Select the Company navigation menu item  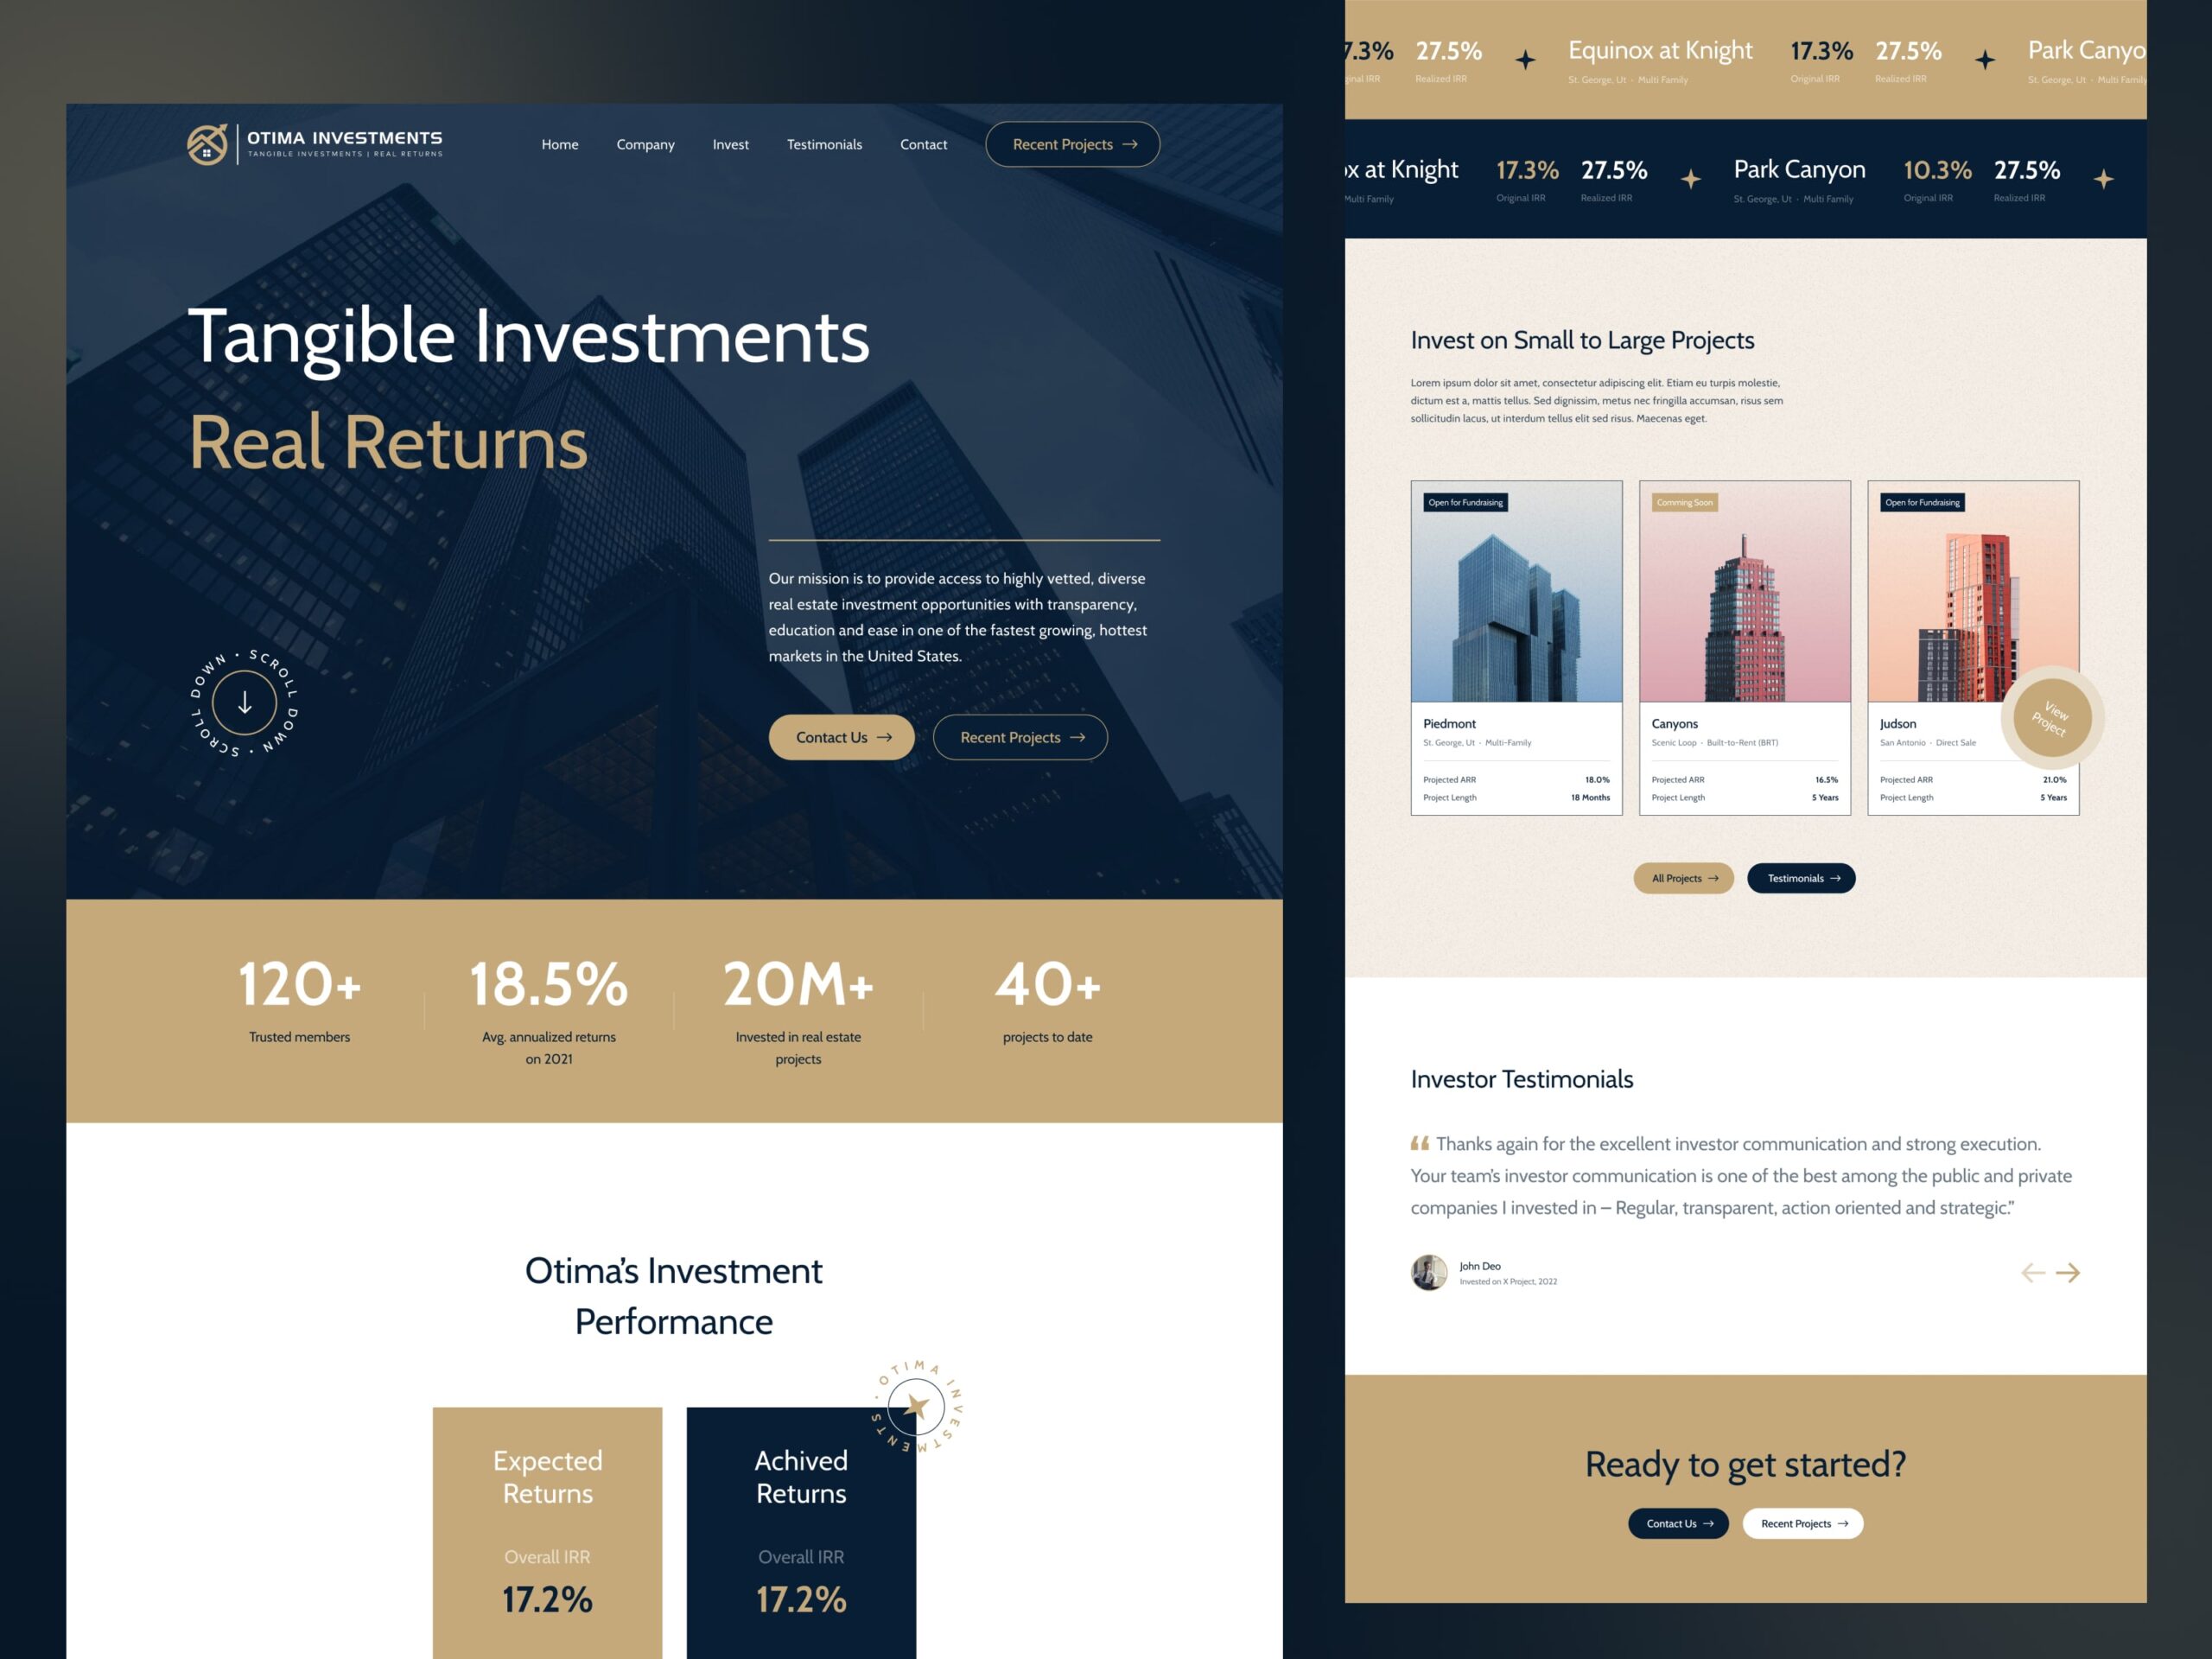tap(645, 144)
